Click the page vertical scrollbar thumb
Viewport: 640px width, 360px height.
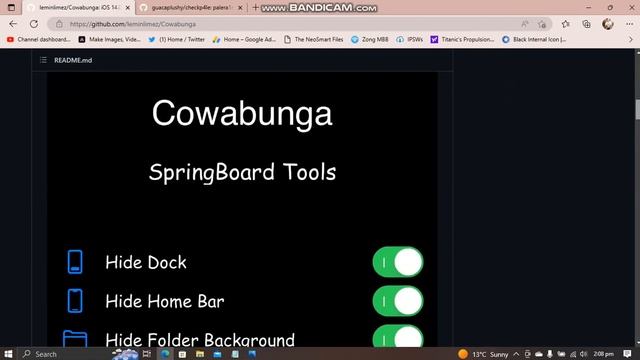[x=638, y=109]
